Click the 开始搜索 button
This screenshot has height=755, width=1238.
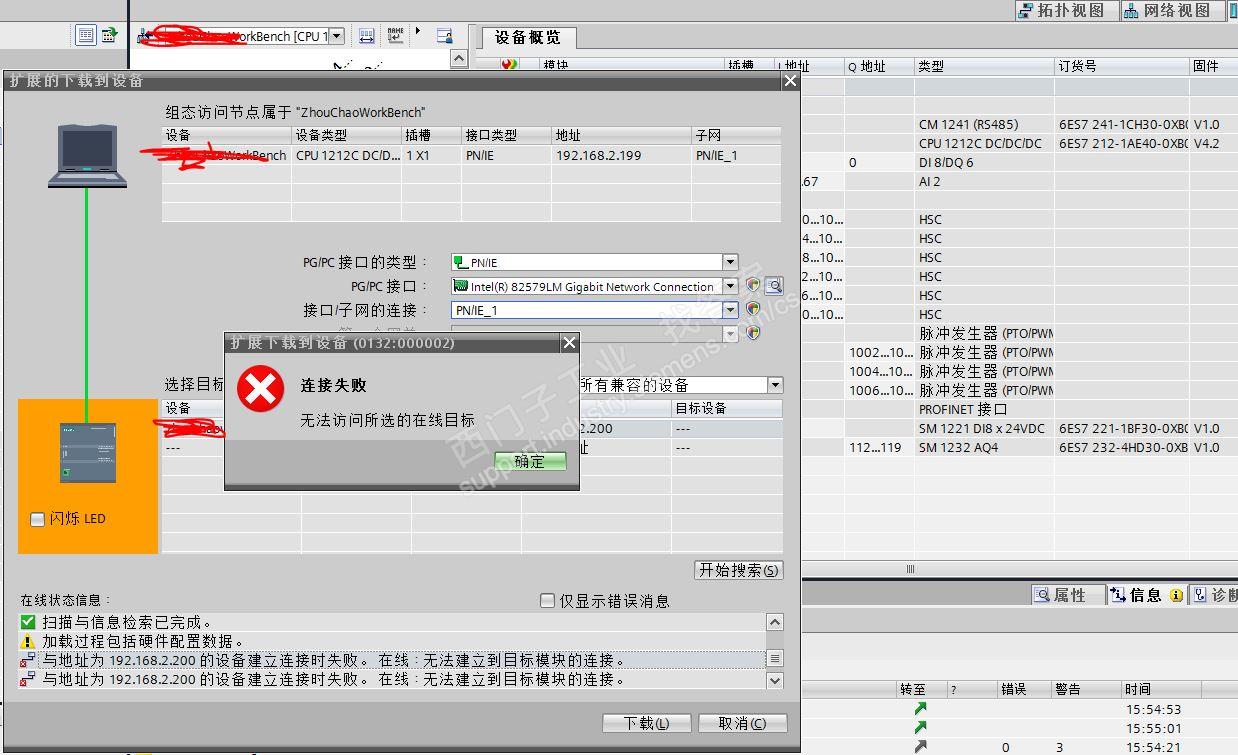(x=738, y=570)
